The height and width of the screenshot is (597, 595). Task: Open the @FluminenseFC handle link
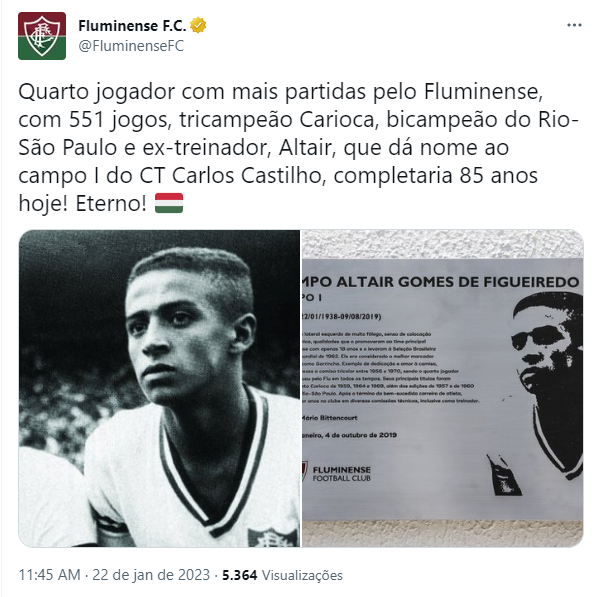pyautogui.click(x=131, y=46)
